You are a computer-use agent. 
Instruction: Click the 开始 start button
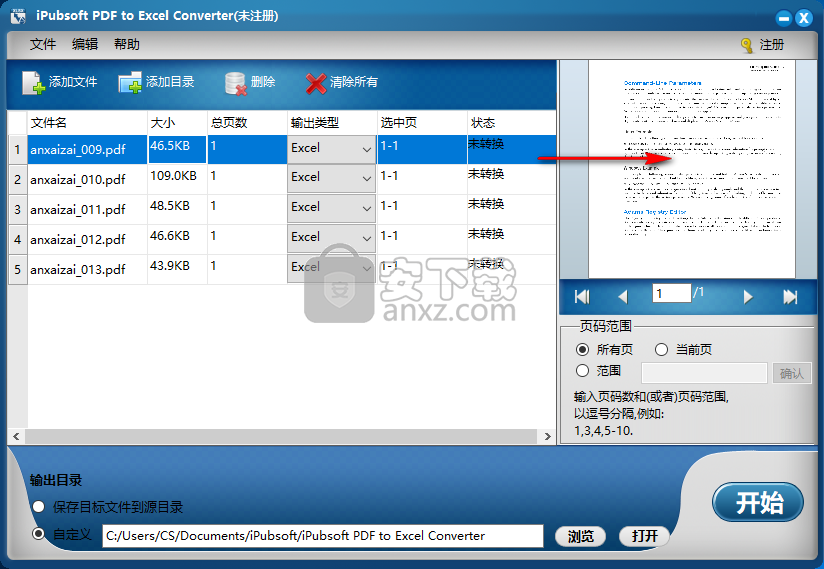(758, 502)
